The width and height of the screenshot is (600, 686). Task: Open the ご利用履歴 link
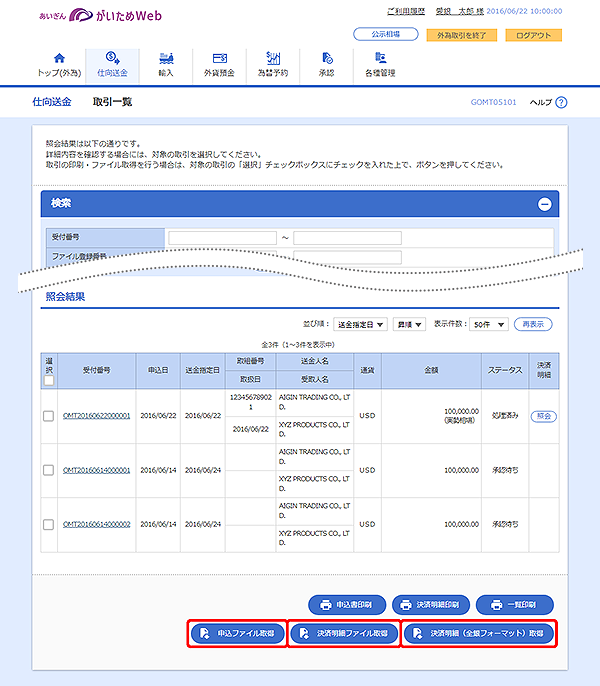[x=406, y=11]
